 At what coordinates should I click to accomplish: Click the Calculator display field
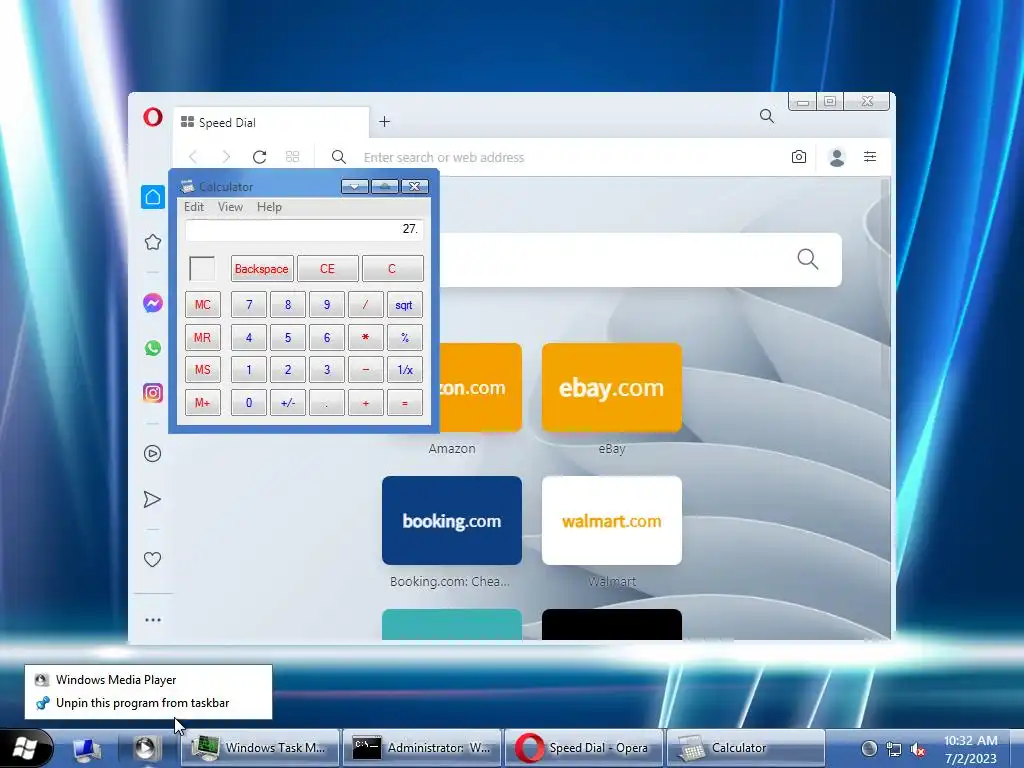click(x=304, y=229)
